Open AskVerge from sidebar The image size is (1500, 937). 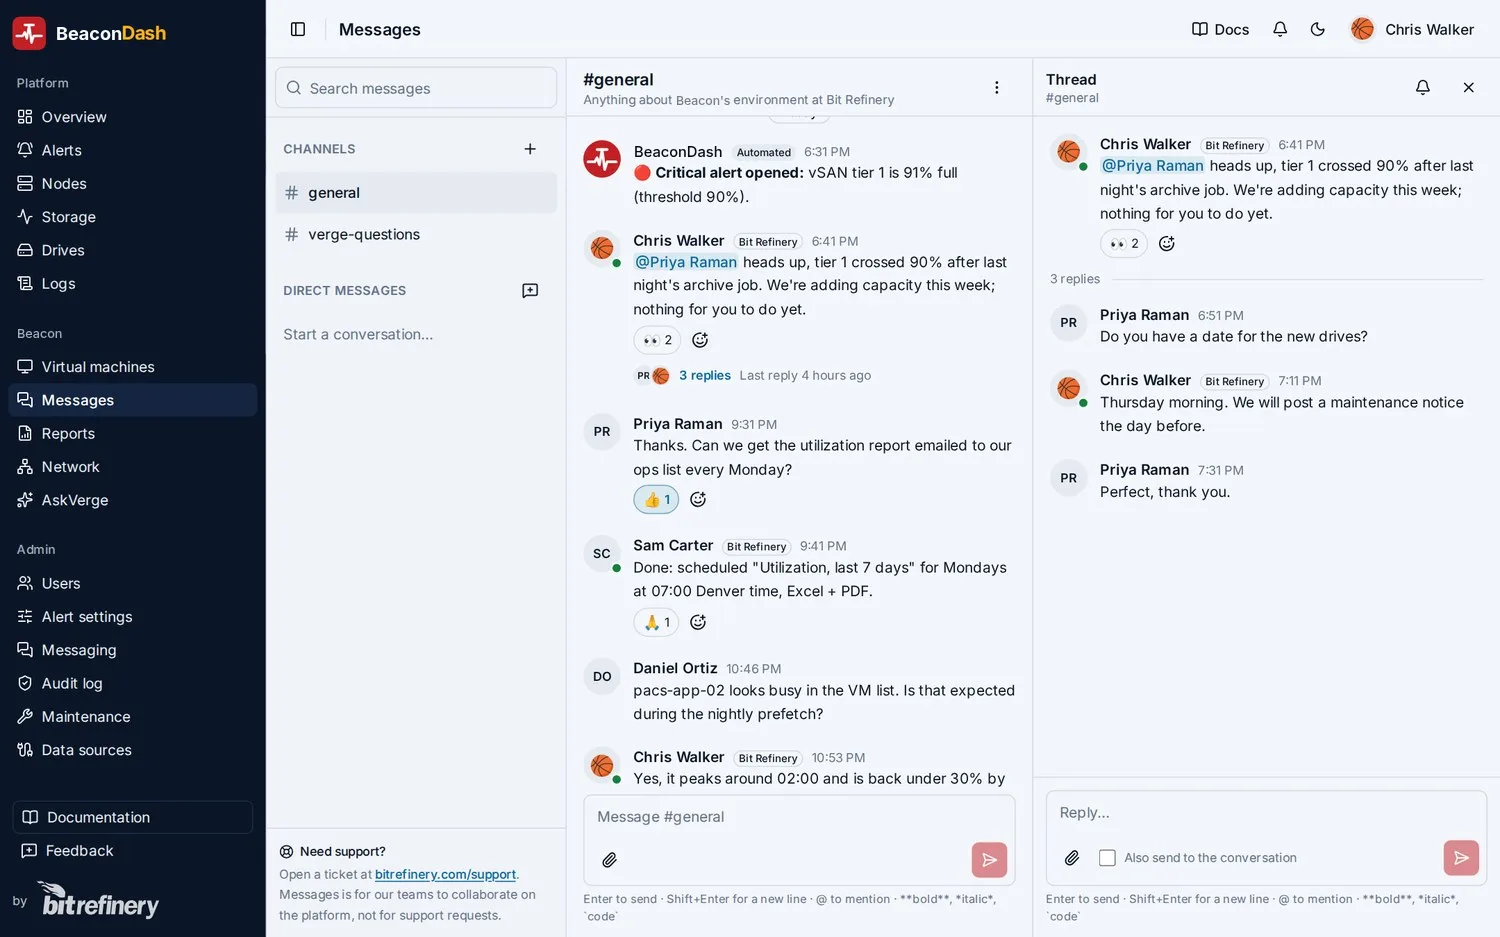(132, 500)
